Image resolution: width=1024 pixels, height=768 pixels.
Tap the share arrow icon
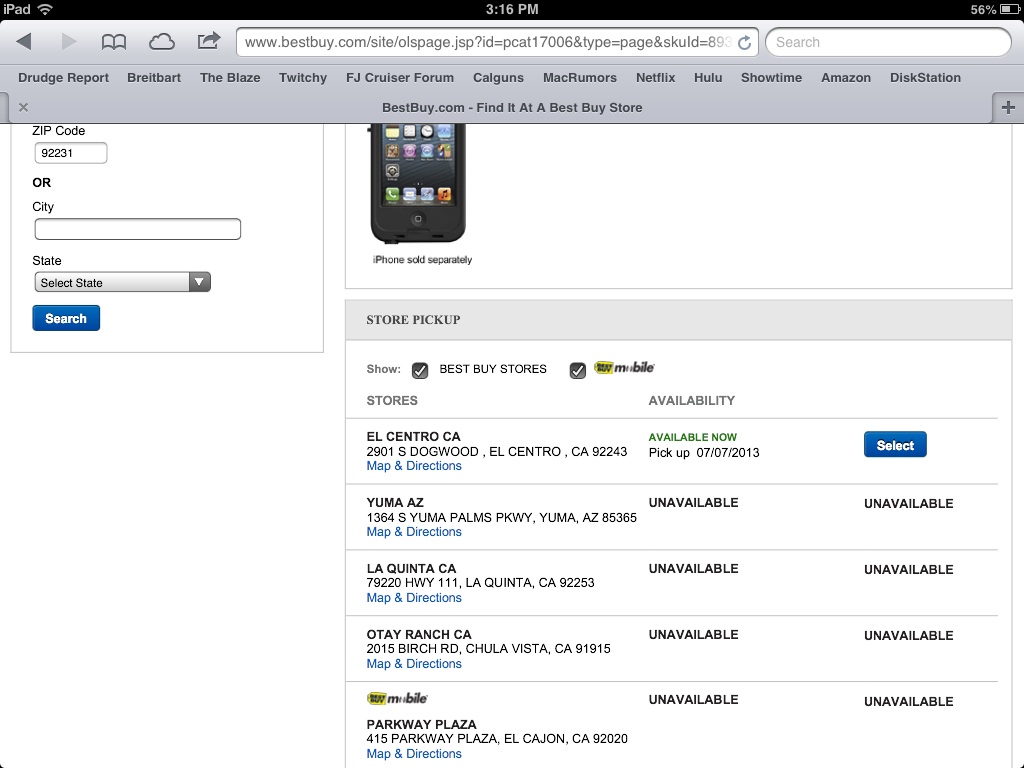click(x=208, y=41)
